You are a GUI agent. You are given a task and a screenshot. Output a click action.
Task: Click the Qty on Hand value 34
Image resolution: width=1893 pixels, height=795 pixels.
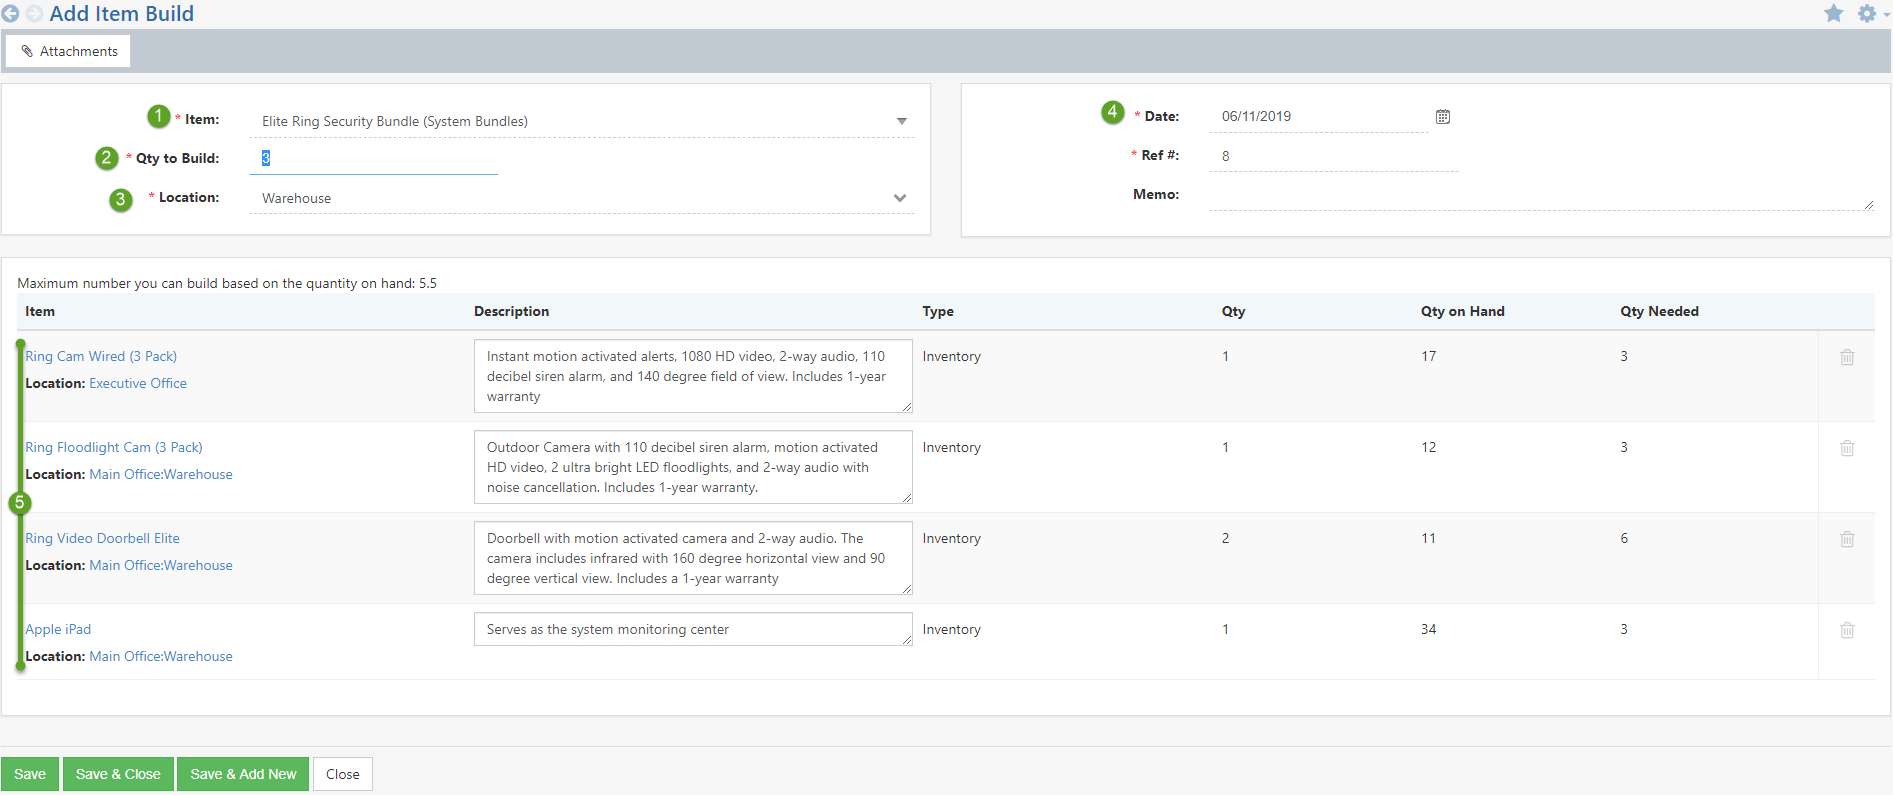coord(1428,629)
